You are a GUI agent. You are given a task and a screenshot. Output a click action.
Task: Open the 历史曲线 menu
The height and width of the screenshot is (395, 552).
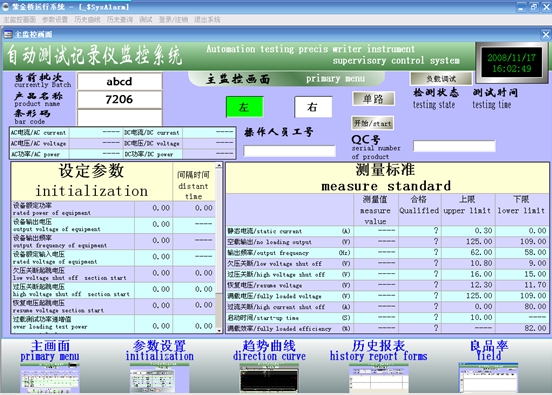(87, 20)
